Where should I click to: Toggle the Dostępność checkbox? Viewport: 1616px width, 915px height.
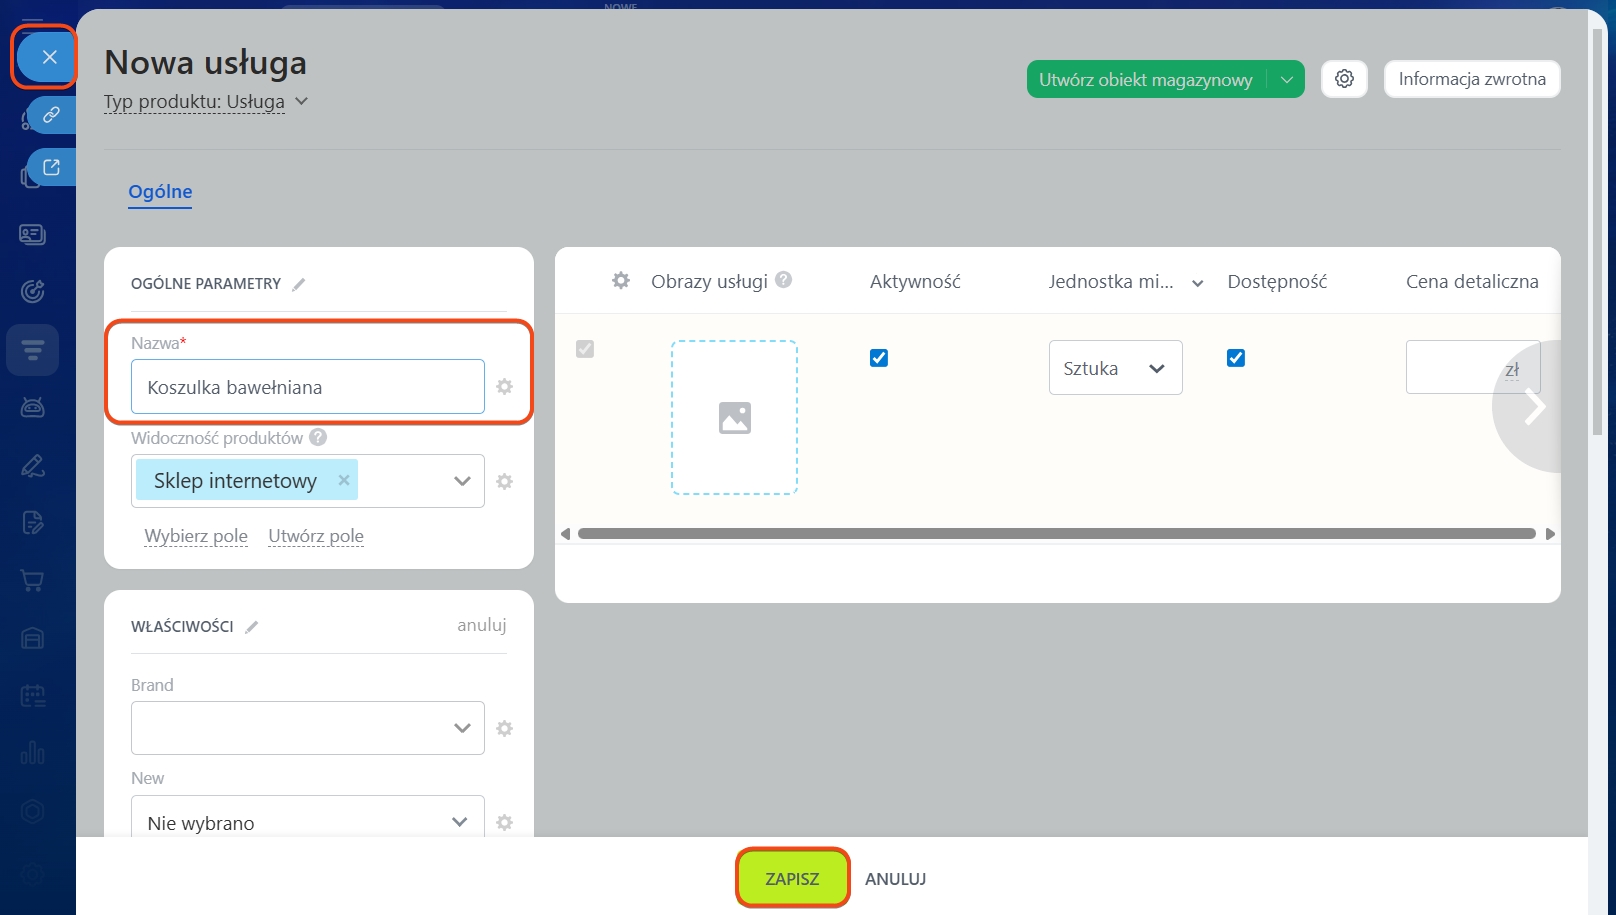[x=1236, y=358]
